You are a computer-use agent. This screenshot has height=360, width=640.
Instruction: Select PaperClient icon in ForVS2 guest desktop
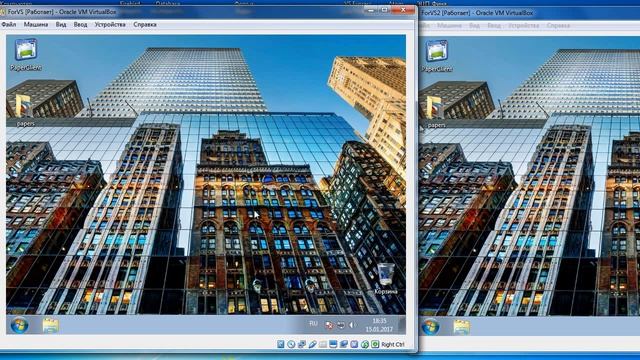(437, 56)
